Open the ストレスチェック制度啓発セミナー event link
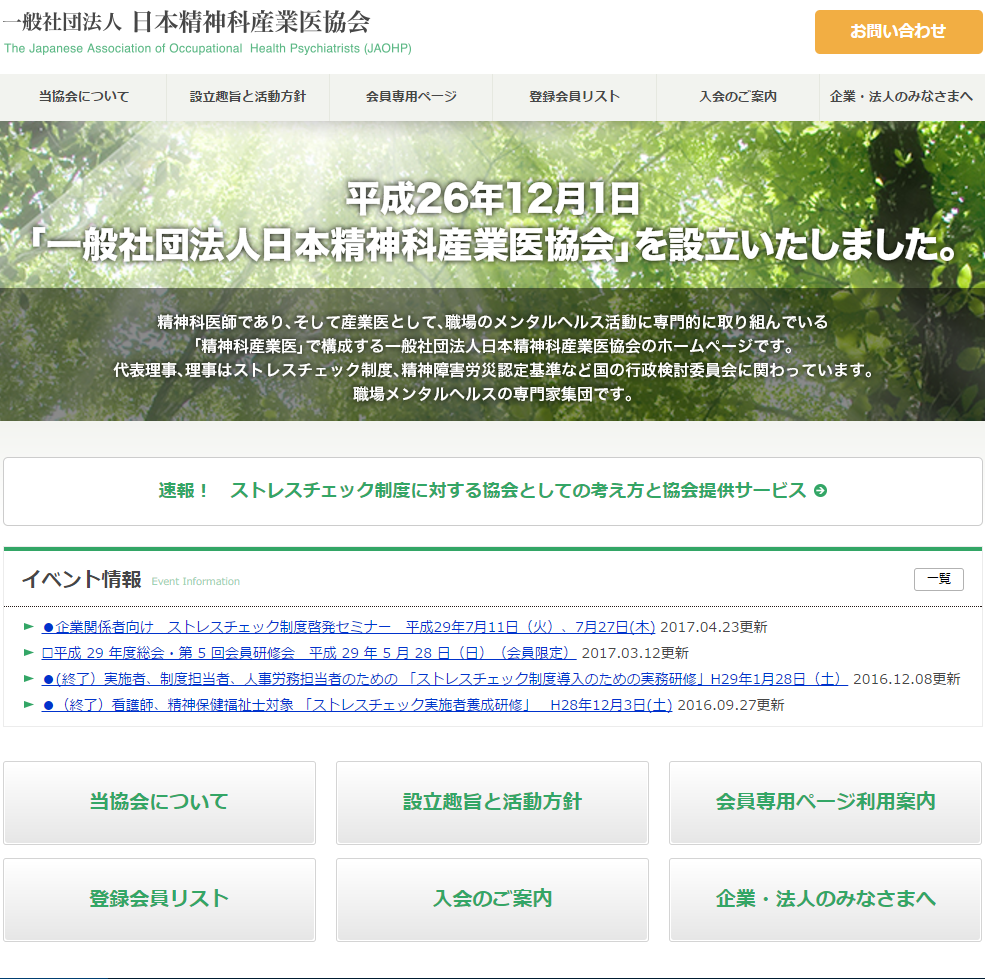Image resolution: width=985 pixels, height=979 pixels. [348, 627]
